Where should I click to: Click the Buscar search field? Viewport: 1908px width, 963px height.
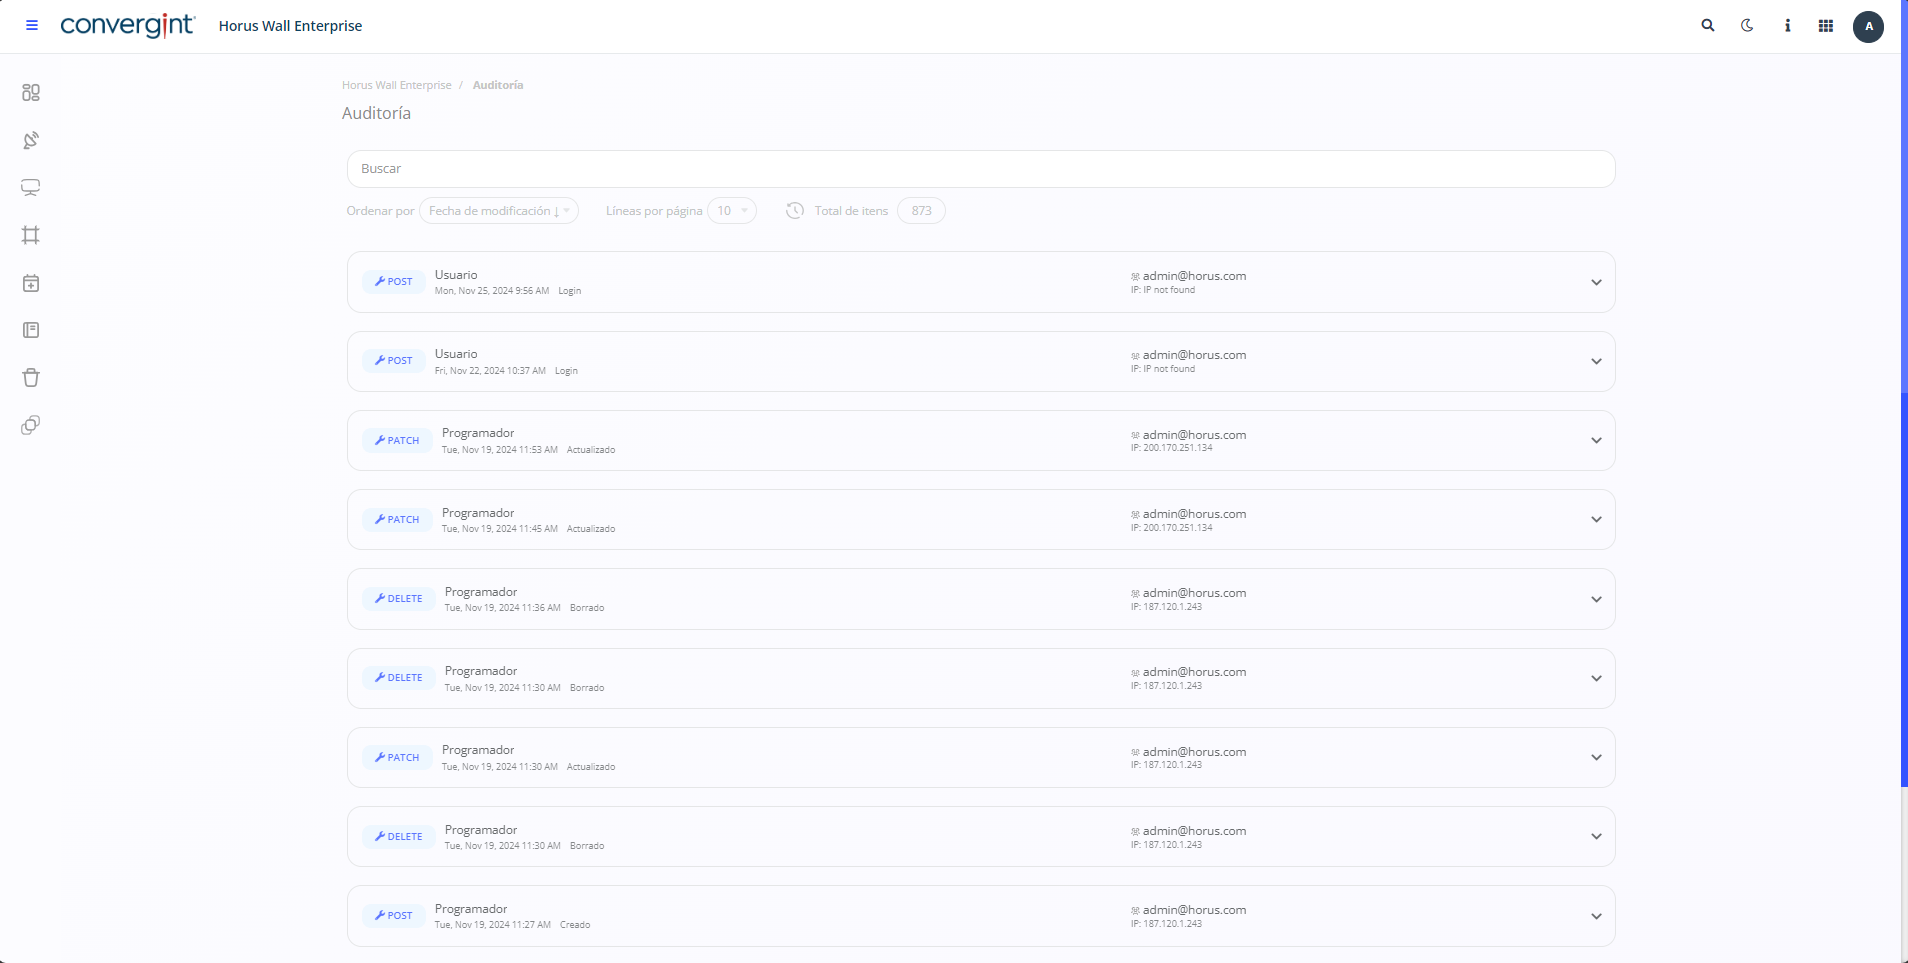point(980,169)
